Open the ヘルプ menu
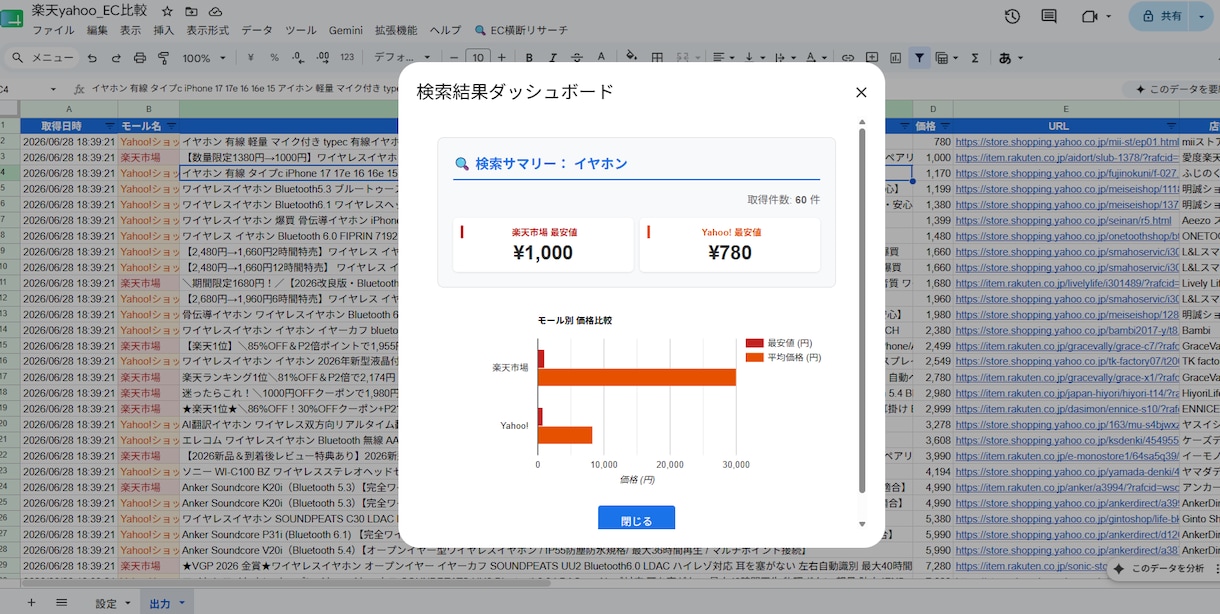The height and width of the screenshot is (614, 1220). (446, 30)
